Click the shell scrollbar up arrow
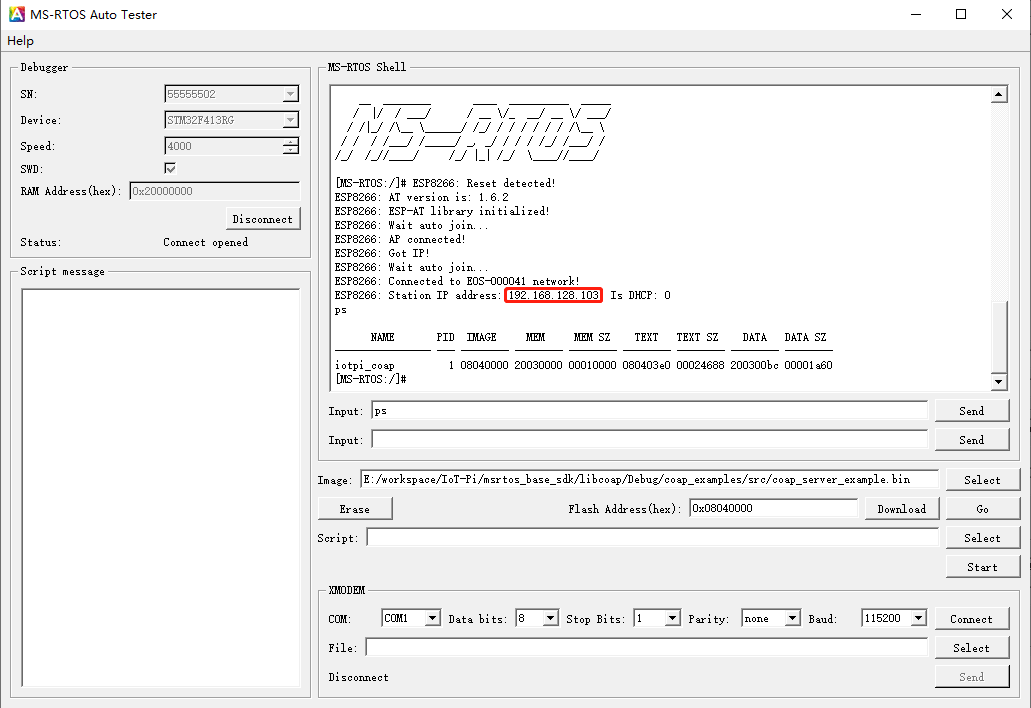This screenshot has width=1031, height=708. pyautogui.click(x=998, y=95)
